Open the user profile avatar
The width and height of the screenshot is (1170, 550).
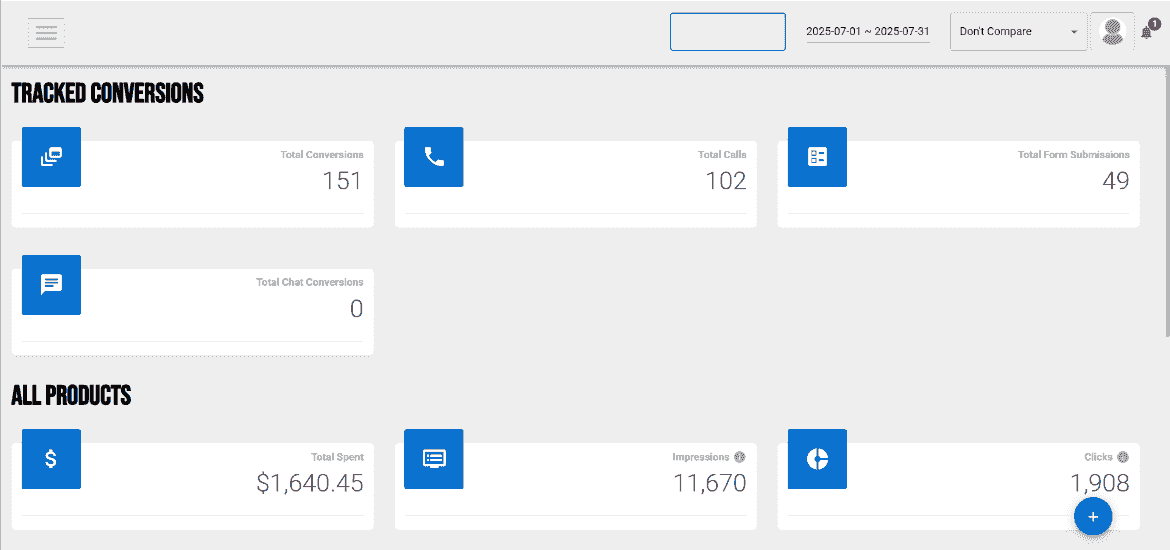[1113, 31]
